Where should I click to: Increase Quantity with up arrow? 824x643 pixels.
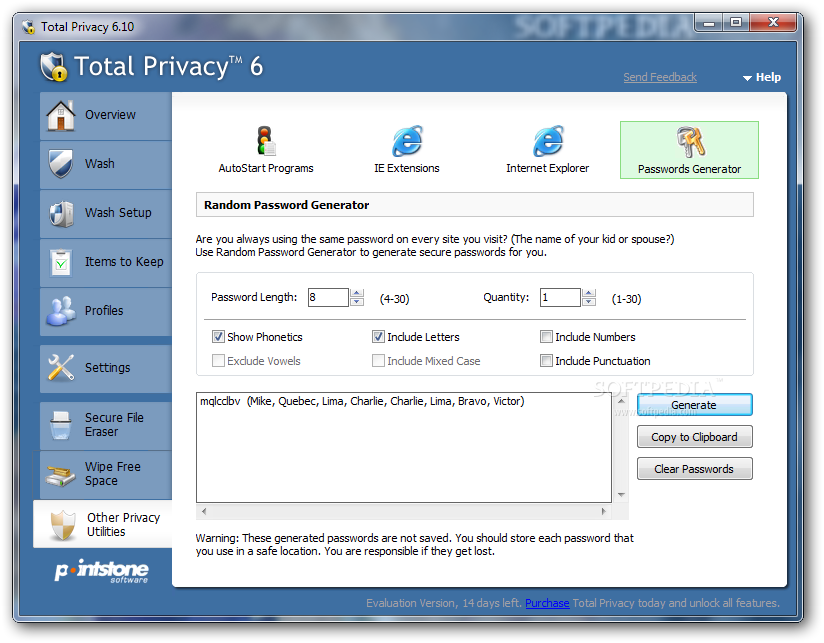coord(589,293)
